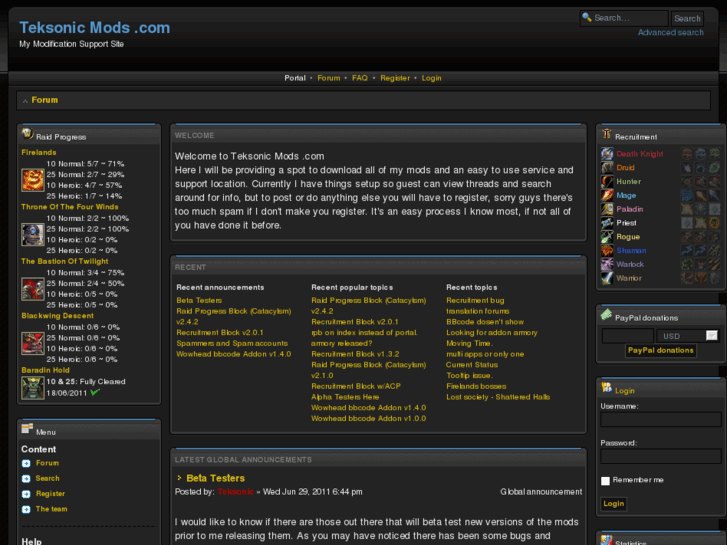Click the Username input field
The width and height of the screenshot is (727, 545).
pyautogui.click(x=660, y=420)
